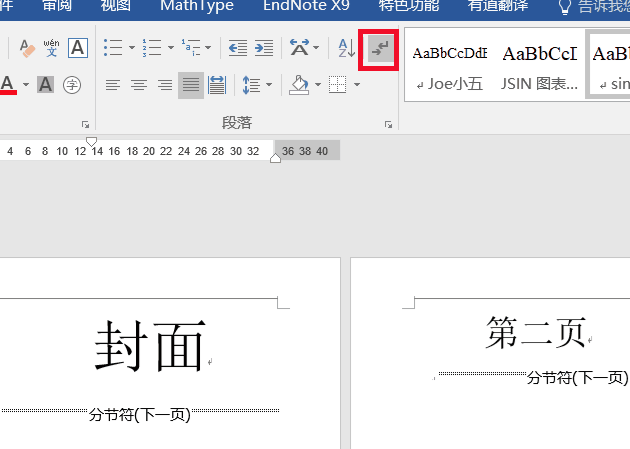Click the right indent marker on ruler
This screenshot has height=449, width=630.
coord(275,158)
